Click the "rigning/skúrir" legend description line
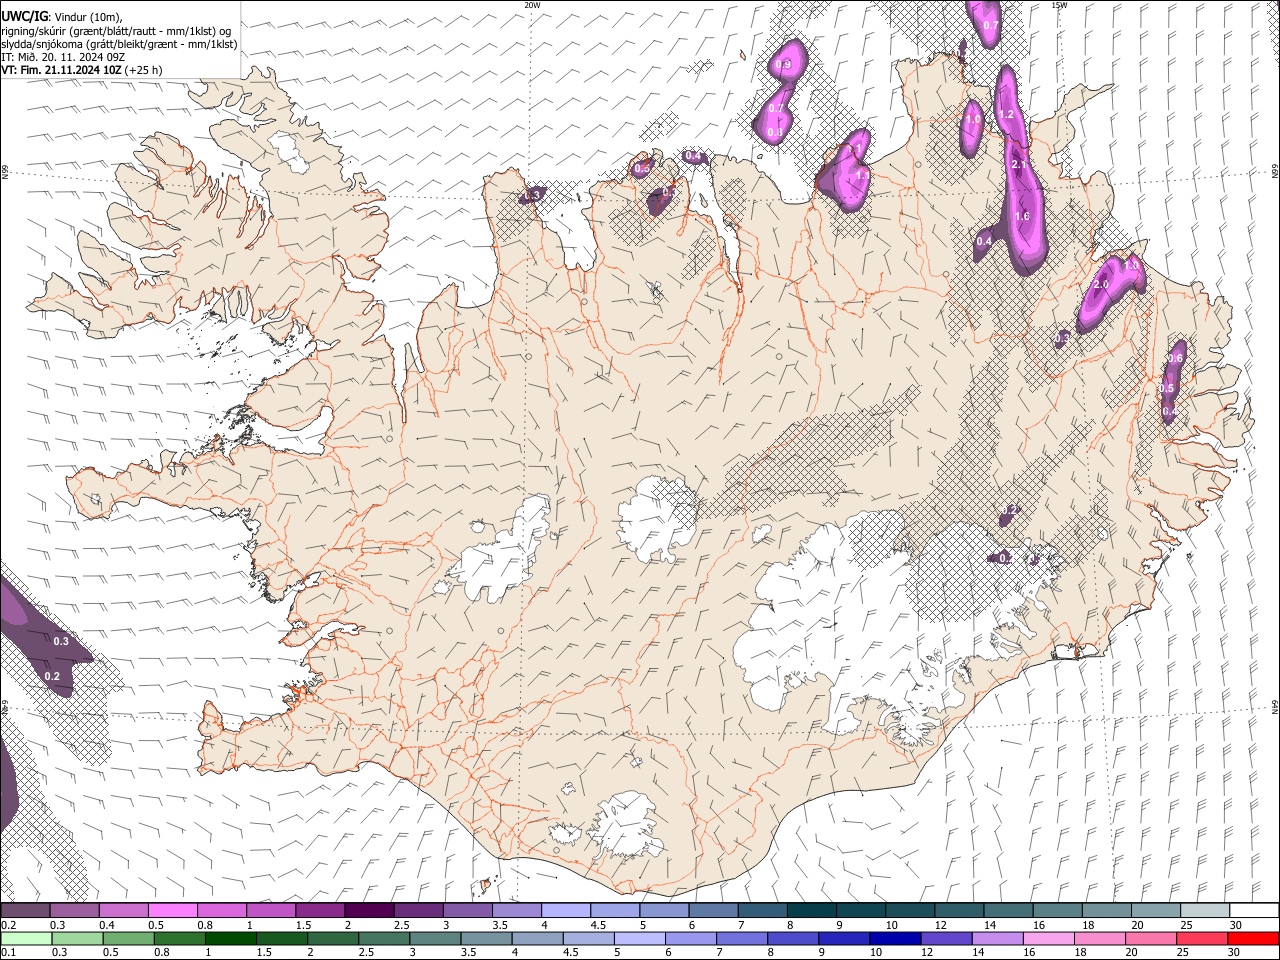This screenshot has width=1280, height=960. (117, 31)
